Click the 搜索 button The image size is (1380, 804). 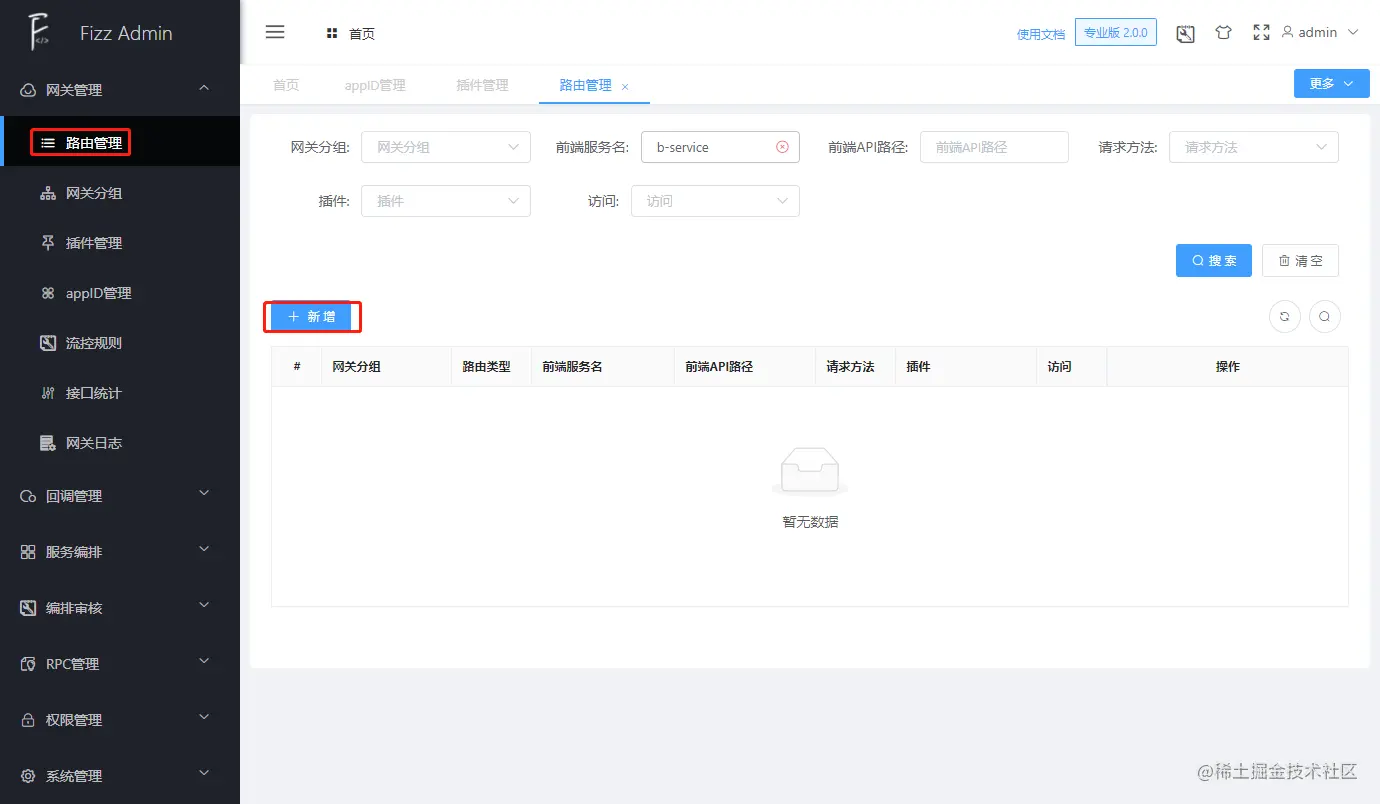coord(1213,260)
